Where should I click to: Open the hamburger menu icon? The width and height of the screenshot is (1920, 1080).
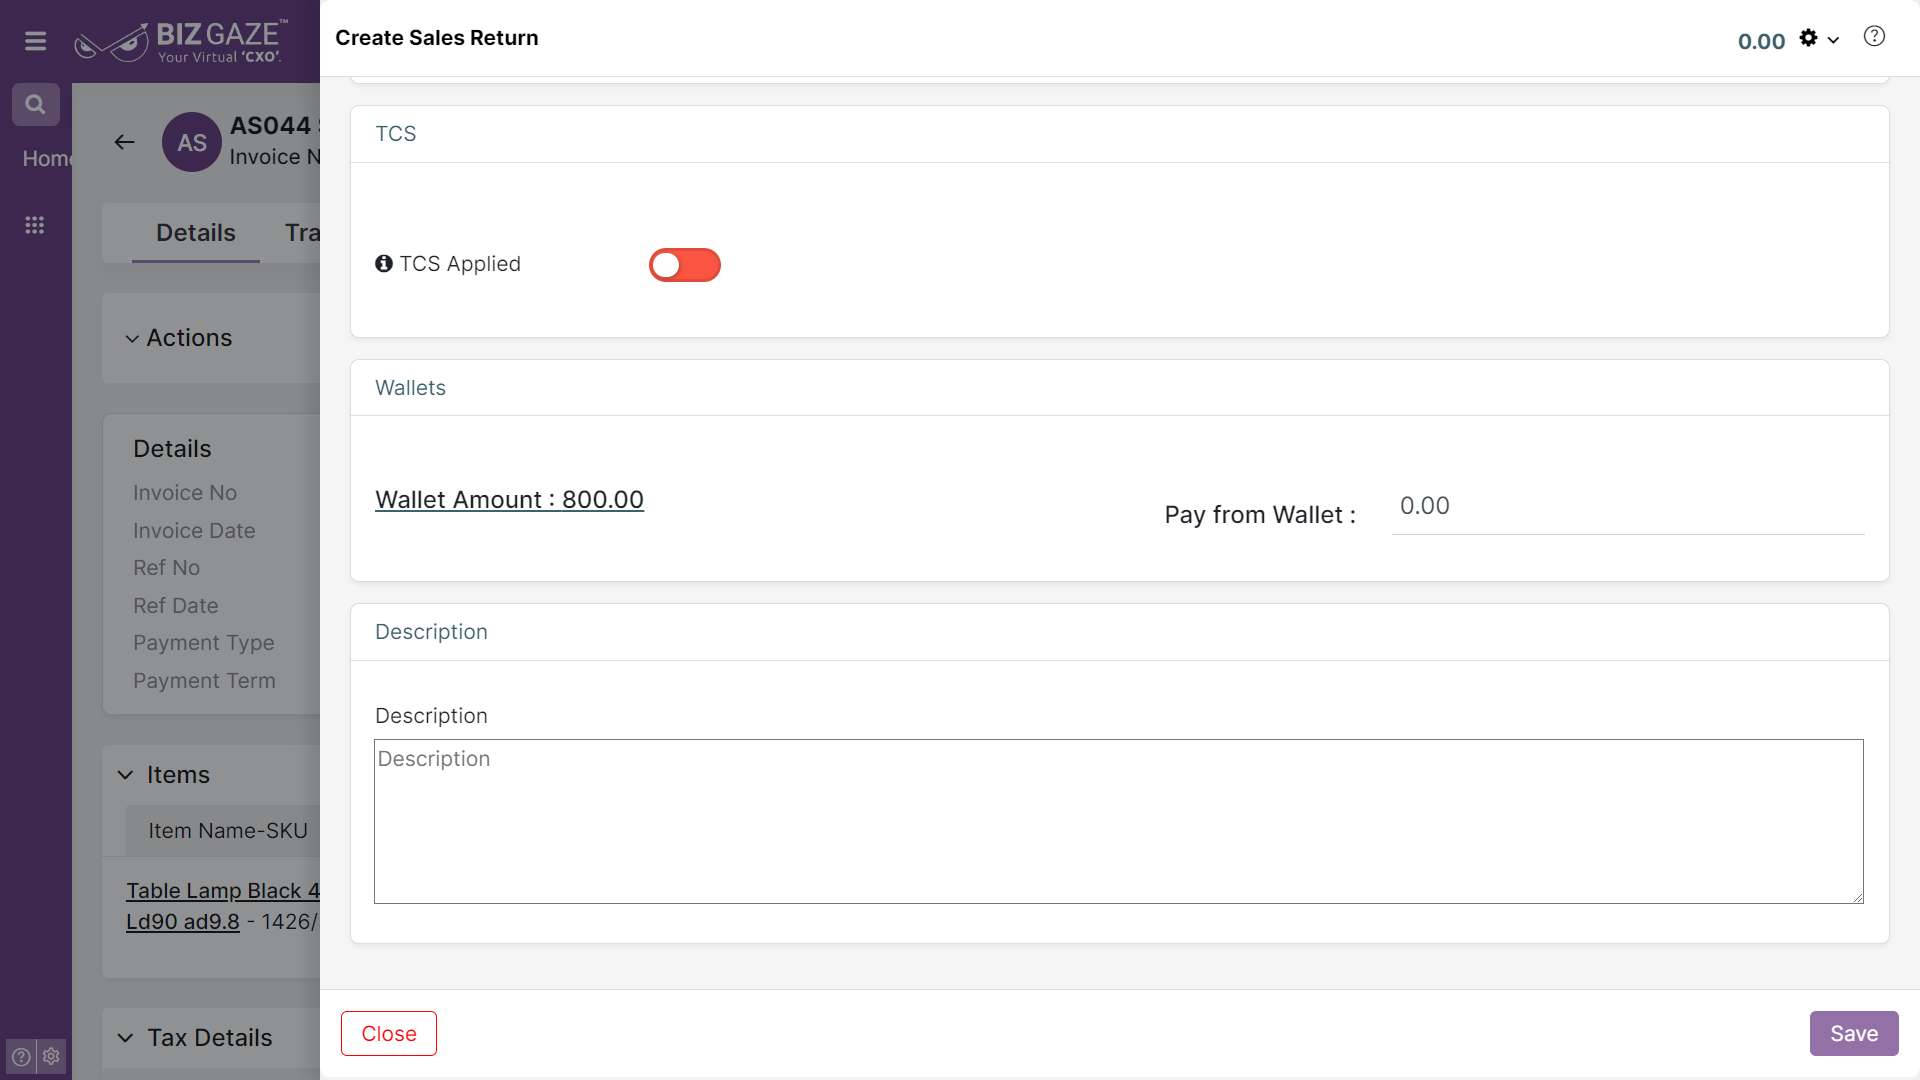click(36, 41)
